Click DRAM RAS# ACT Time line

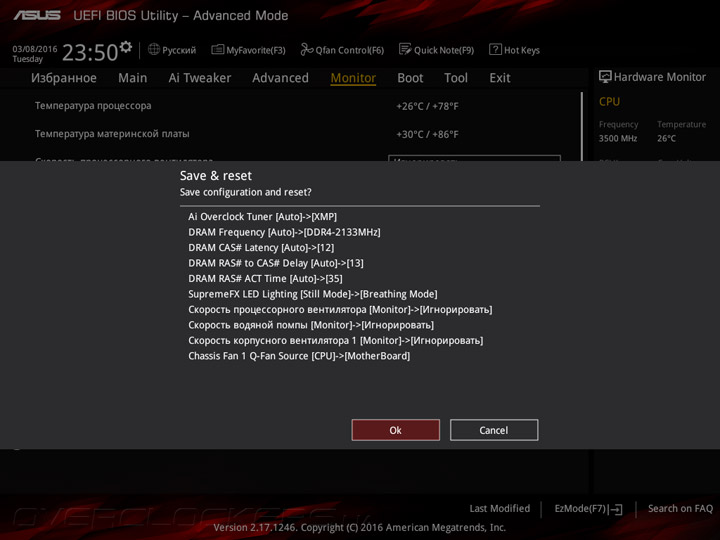[265, 279]
